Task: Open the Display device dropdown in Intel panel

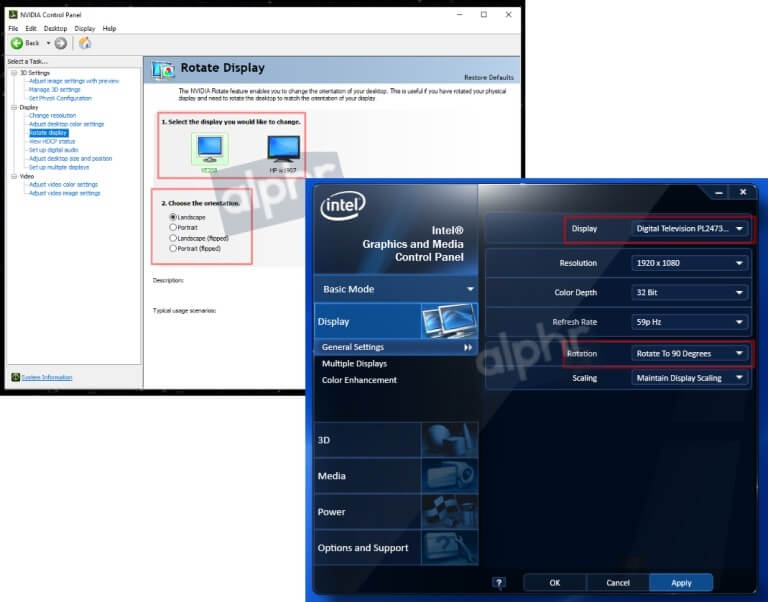Action: coord(690,229)
